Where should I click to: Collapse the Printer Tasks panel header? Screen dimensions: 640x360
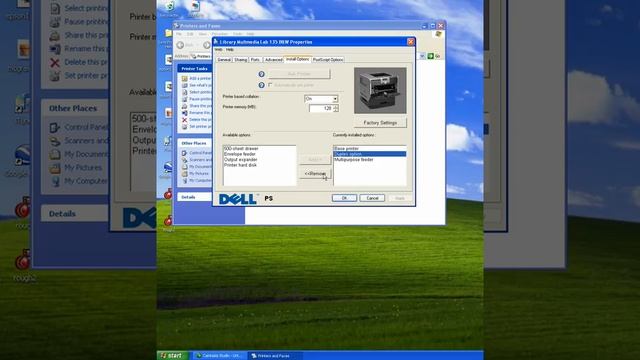[x=195, y=69]
